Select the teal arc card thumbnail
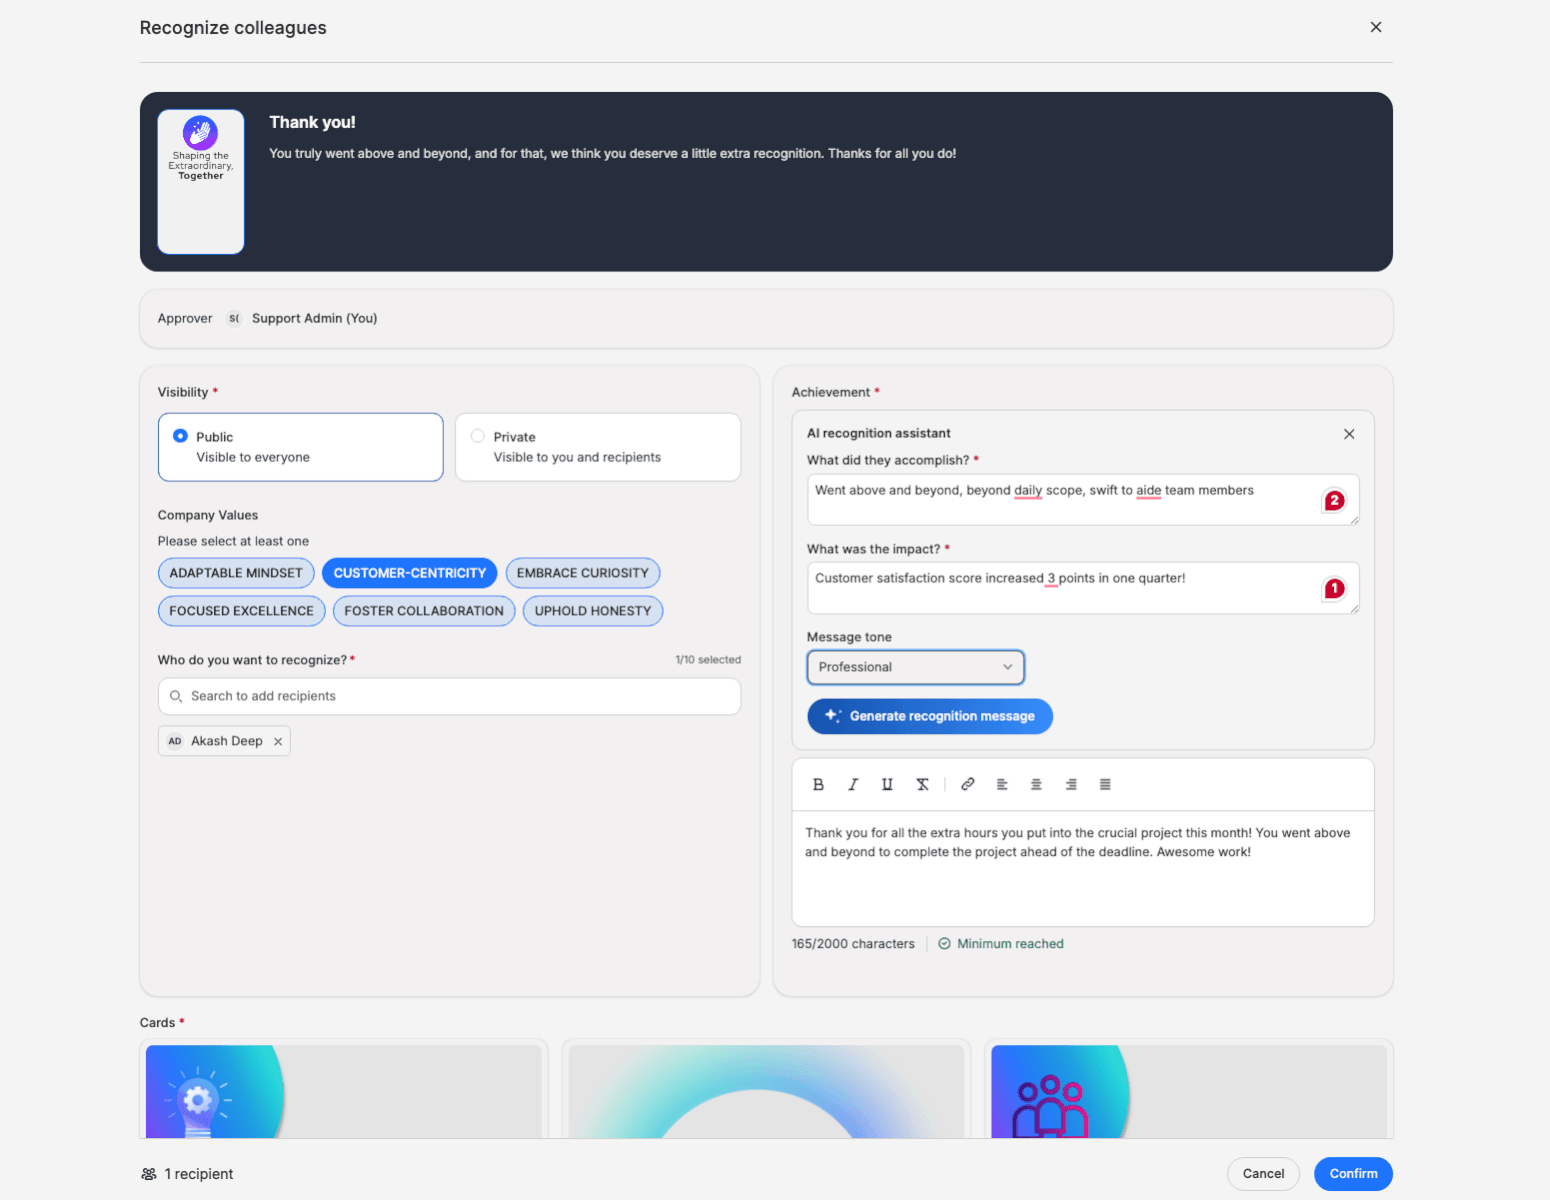1550x1200 pixels. (x=766, y=1092)
